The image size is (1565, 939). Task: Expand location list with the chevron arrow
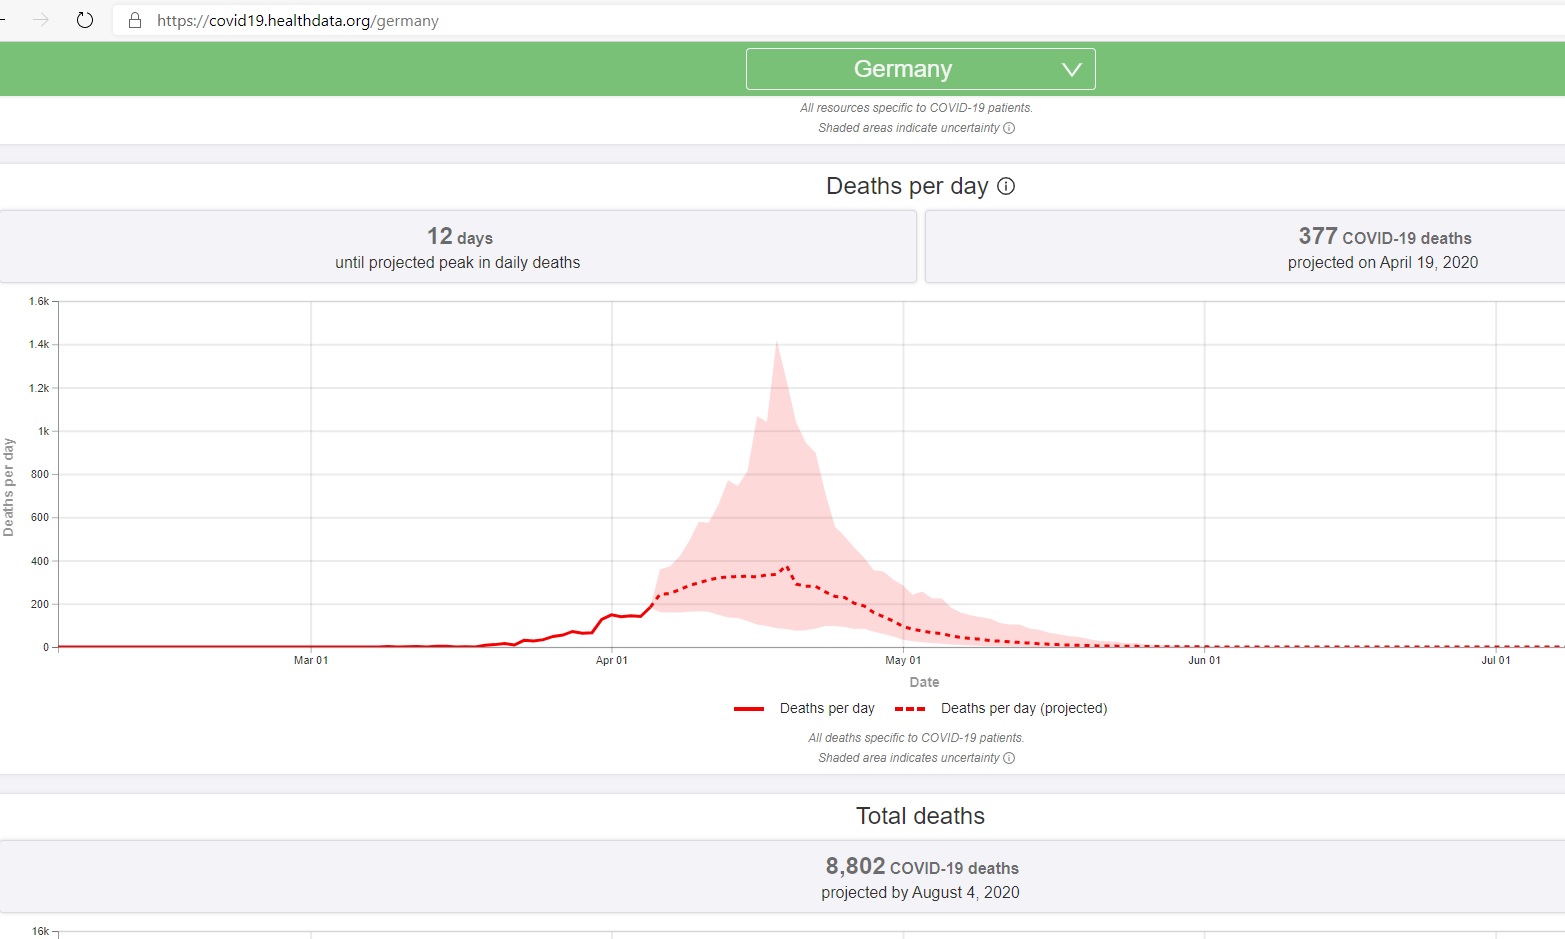pos(1072,69)
